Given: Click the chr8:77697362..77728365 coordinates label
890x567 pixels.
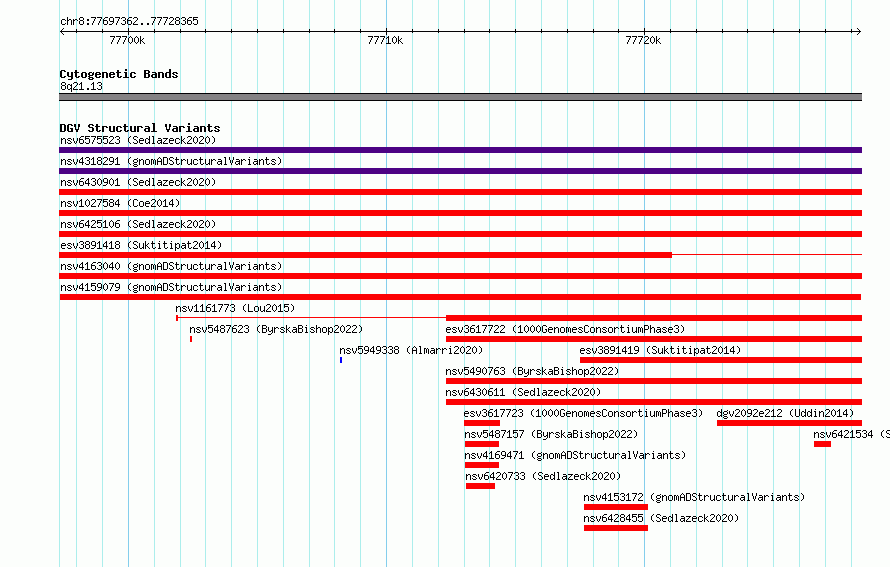Looking at the screenshot, I should pyautogui.click(x=129, y=21).
